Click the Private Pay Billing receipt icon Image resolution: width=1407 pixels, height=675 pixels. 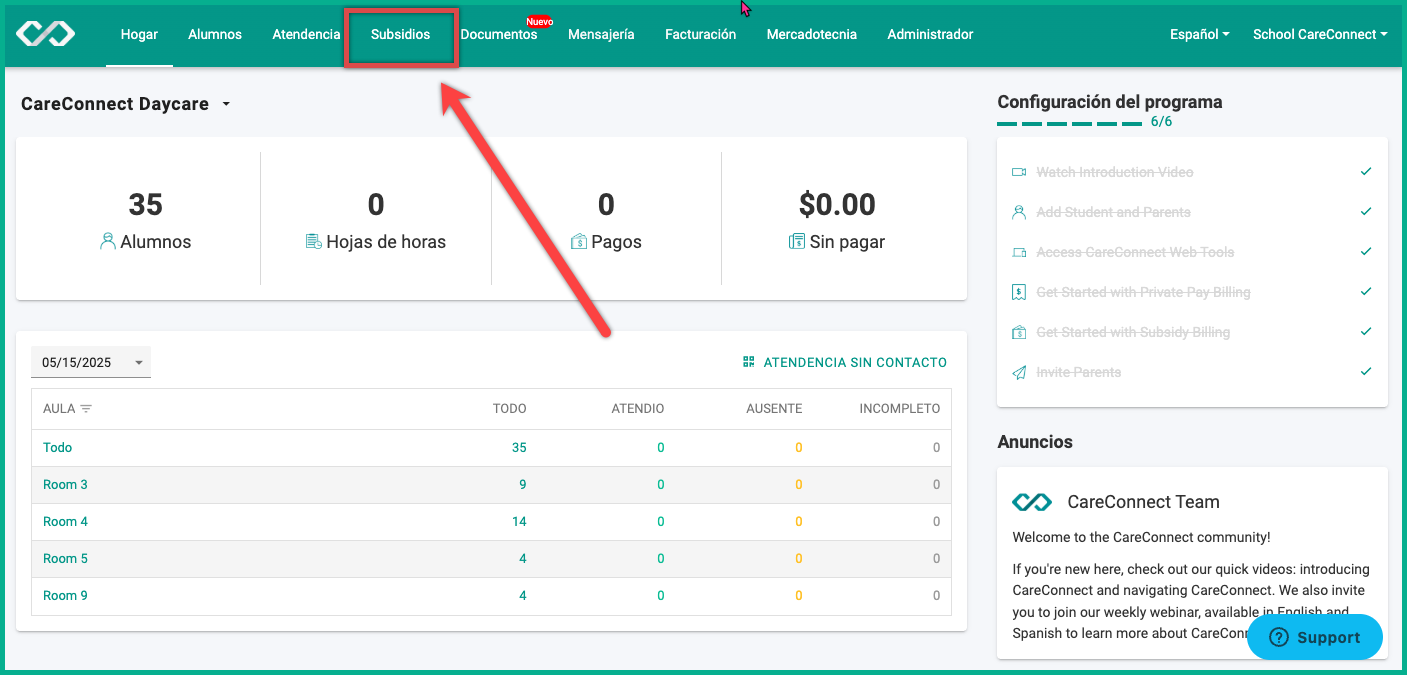1019,292
